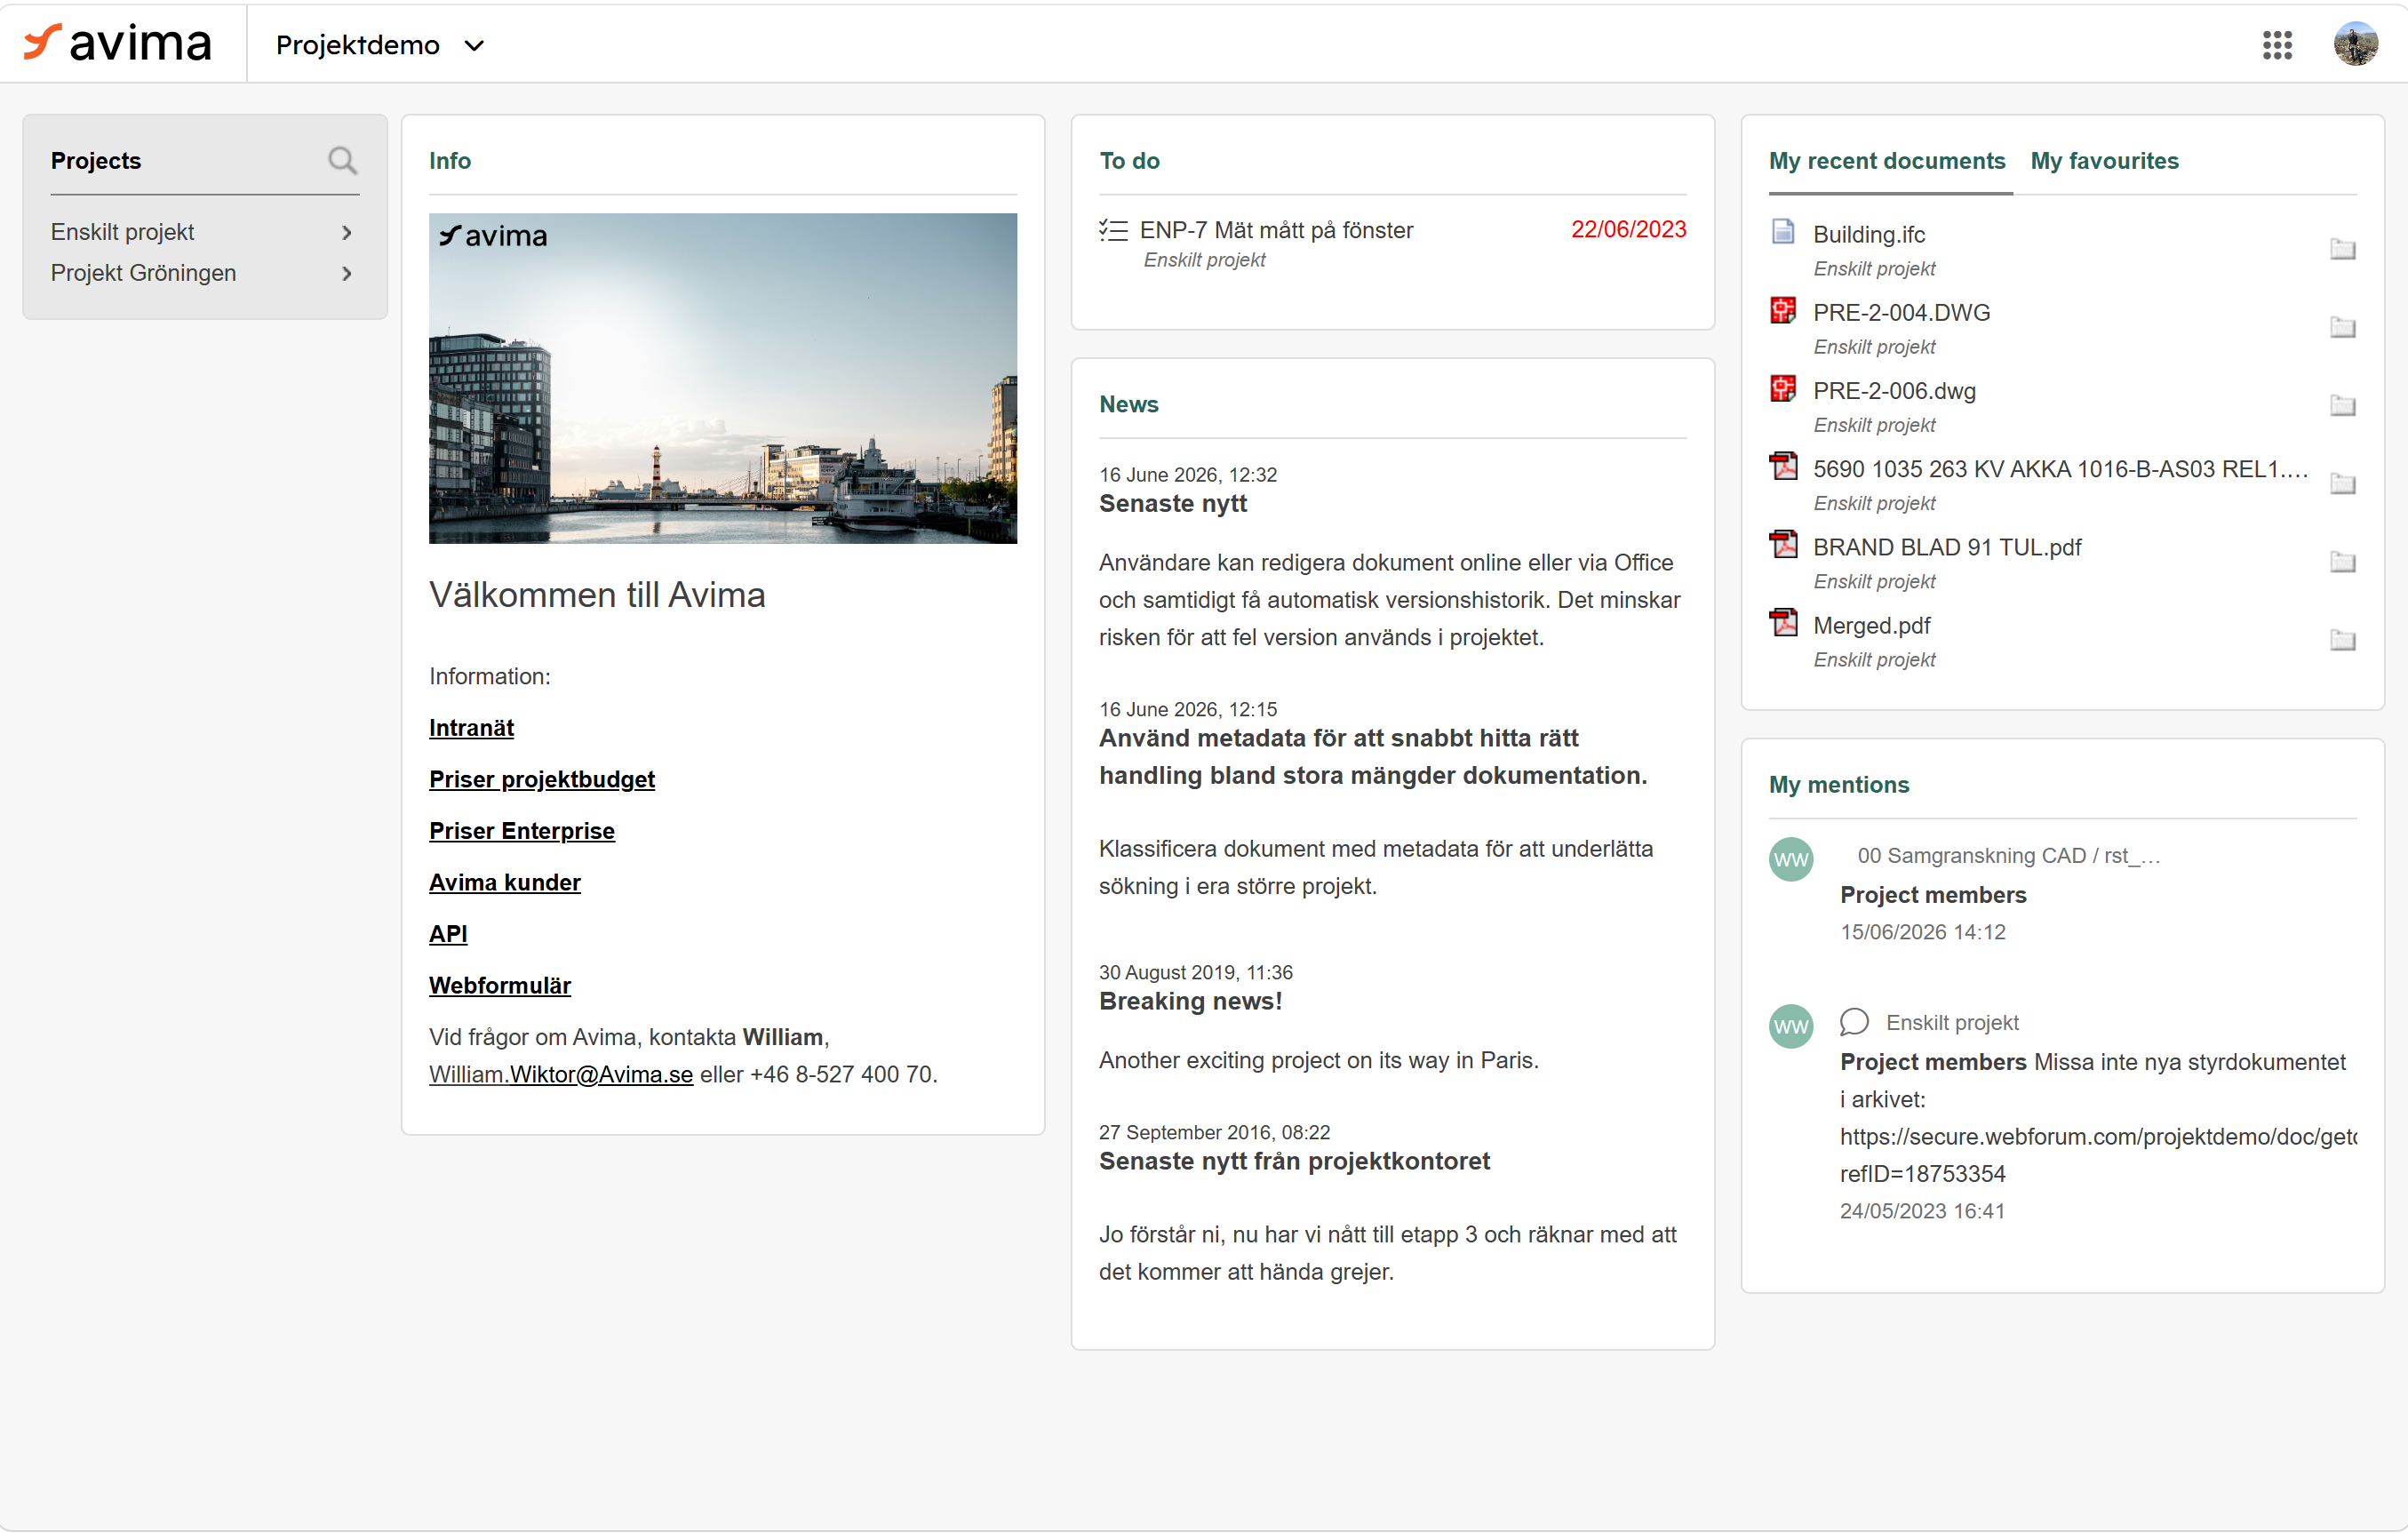Open the Webformulär link
2408x1533 pixels.
(x=500, y=985)
